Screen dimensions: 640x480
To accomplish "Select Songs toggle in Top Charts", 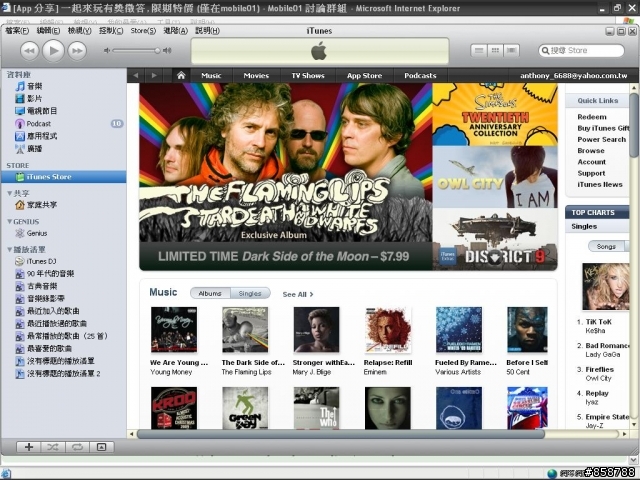I will 606,246.
